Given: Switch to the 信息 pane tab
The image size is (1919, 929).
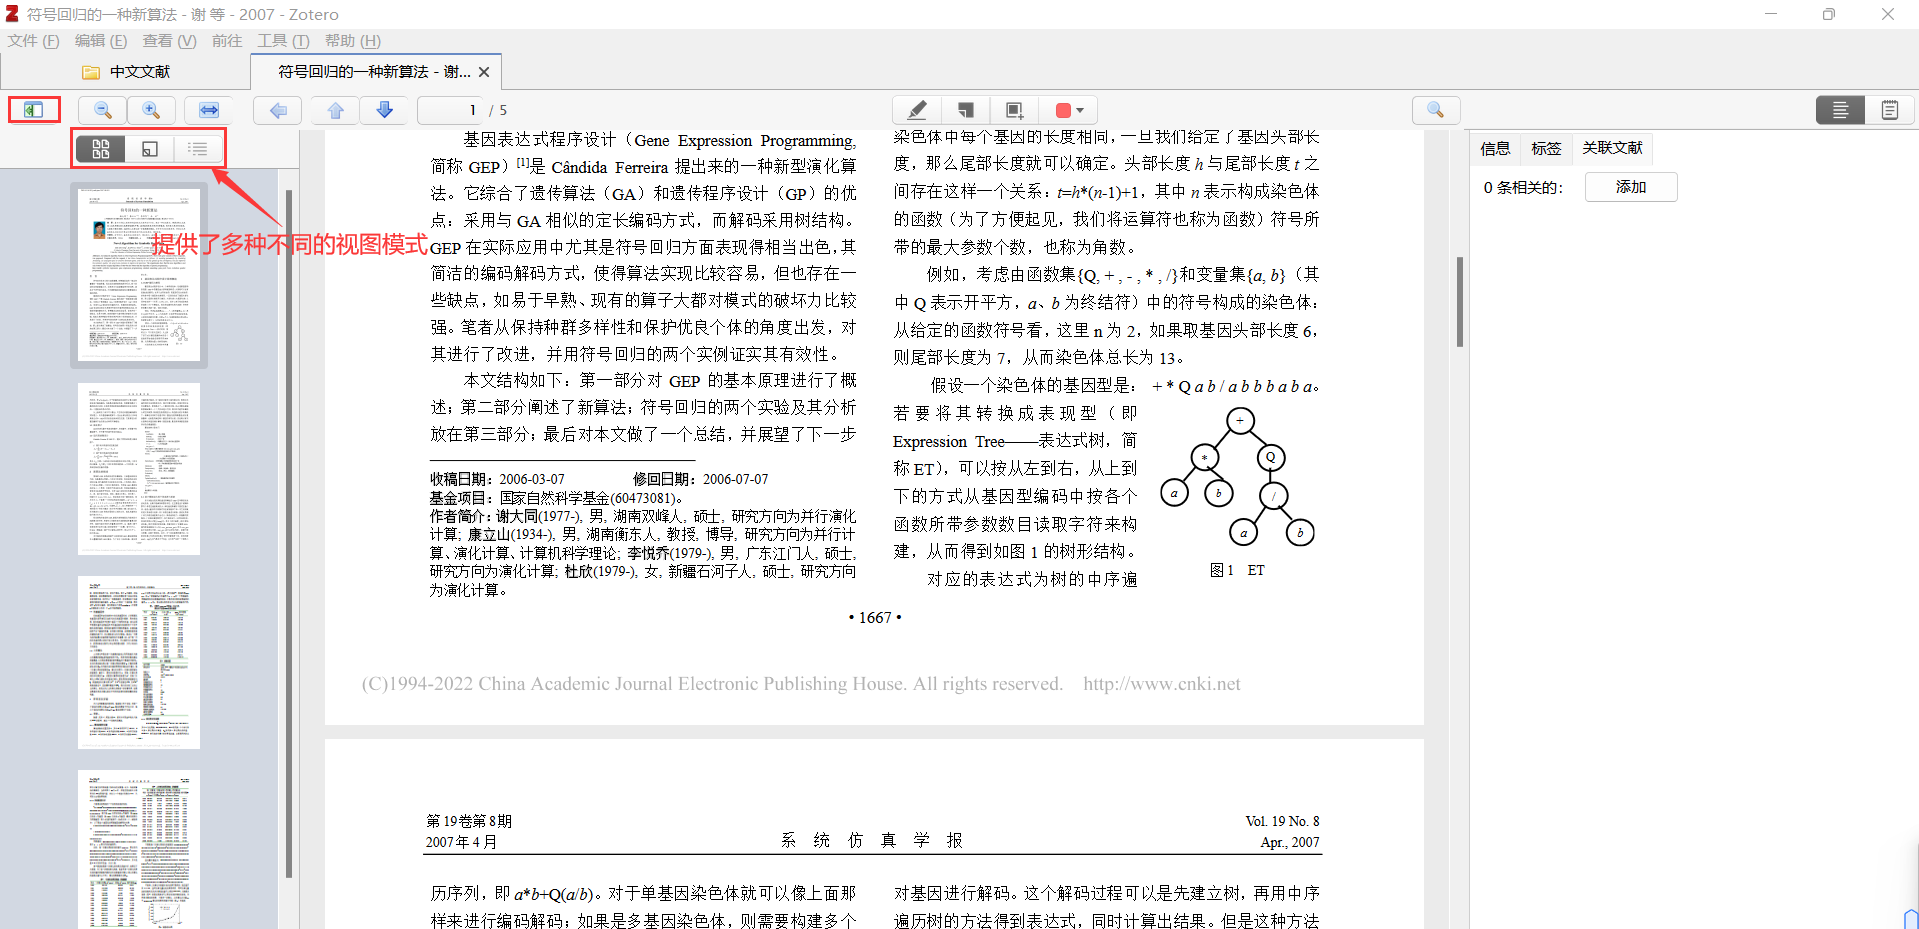Looking at the screenshot, I should [x=1495, y=149].
